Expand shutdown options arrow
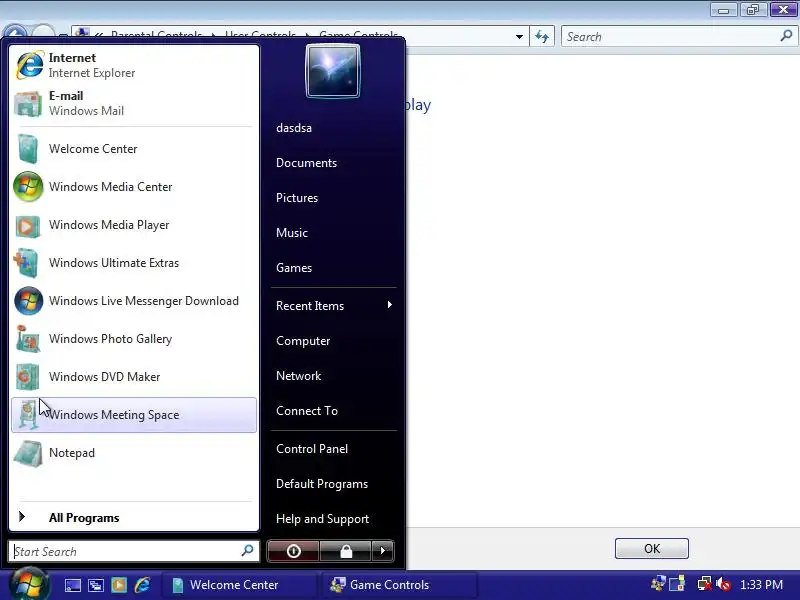Image resolution: width=800 pixels, height=600 pixels. click(383, 551)
